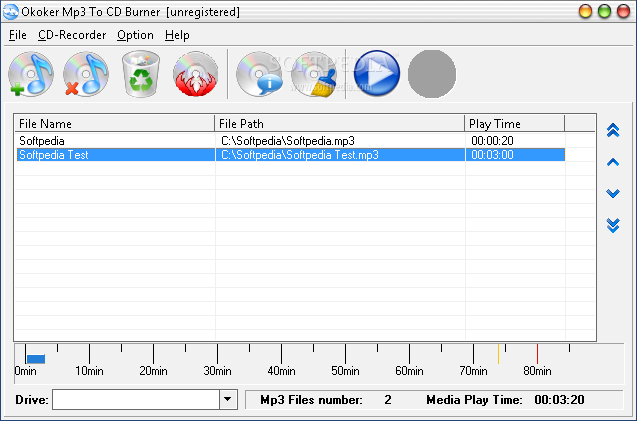Click the recycle bin clear list icon
The height and width of the screenshot is (421, 637).
pyautogui.click(x=141, y=74)
